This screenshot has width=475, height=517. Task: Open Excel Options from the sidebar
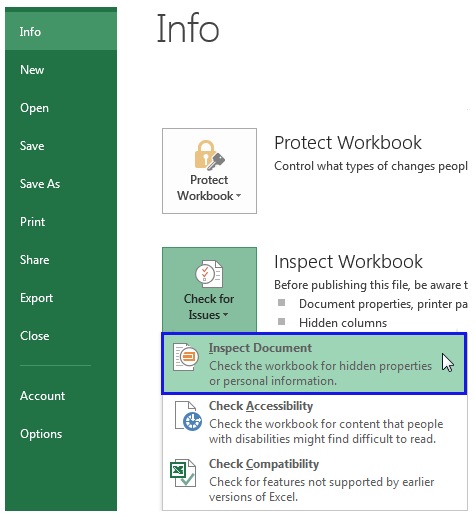pyautogui.click(x=61, y=434)
